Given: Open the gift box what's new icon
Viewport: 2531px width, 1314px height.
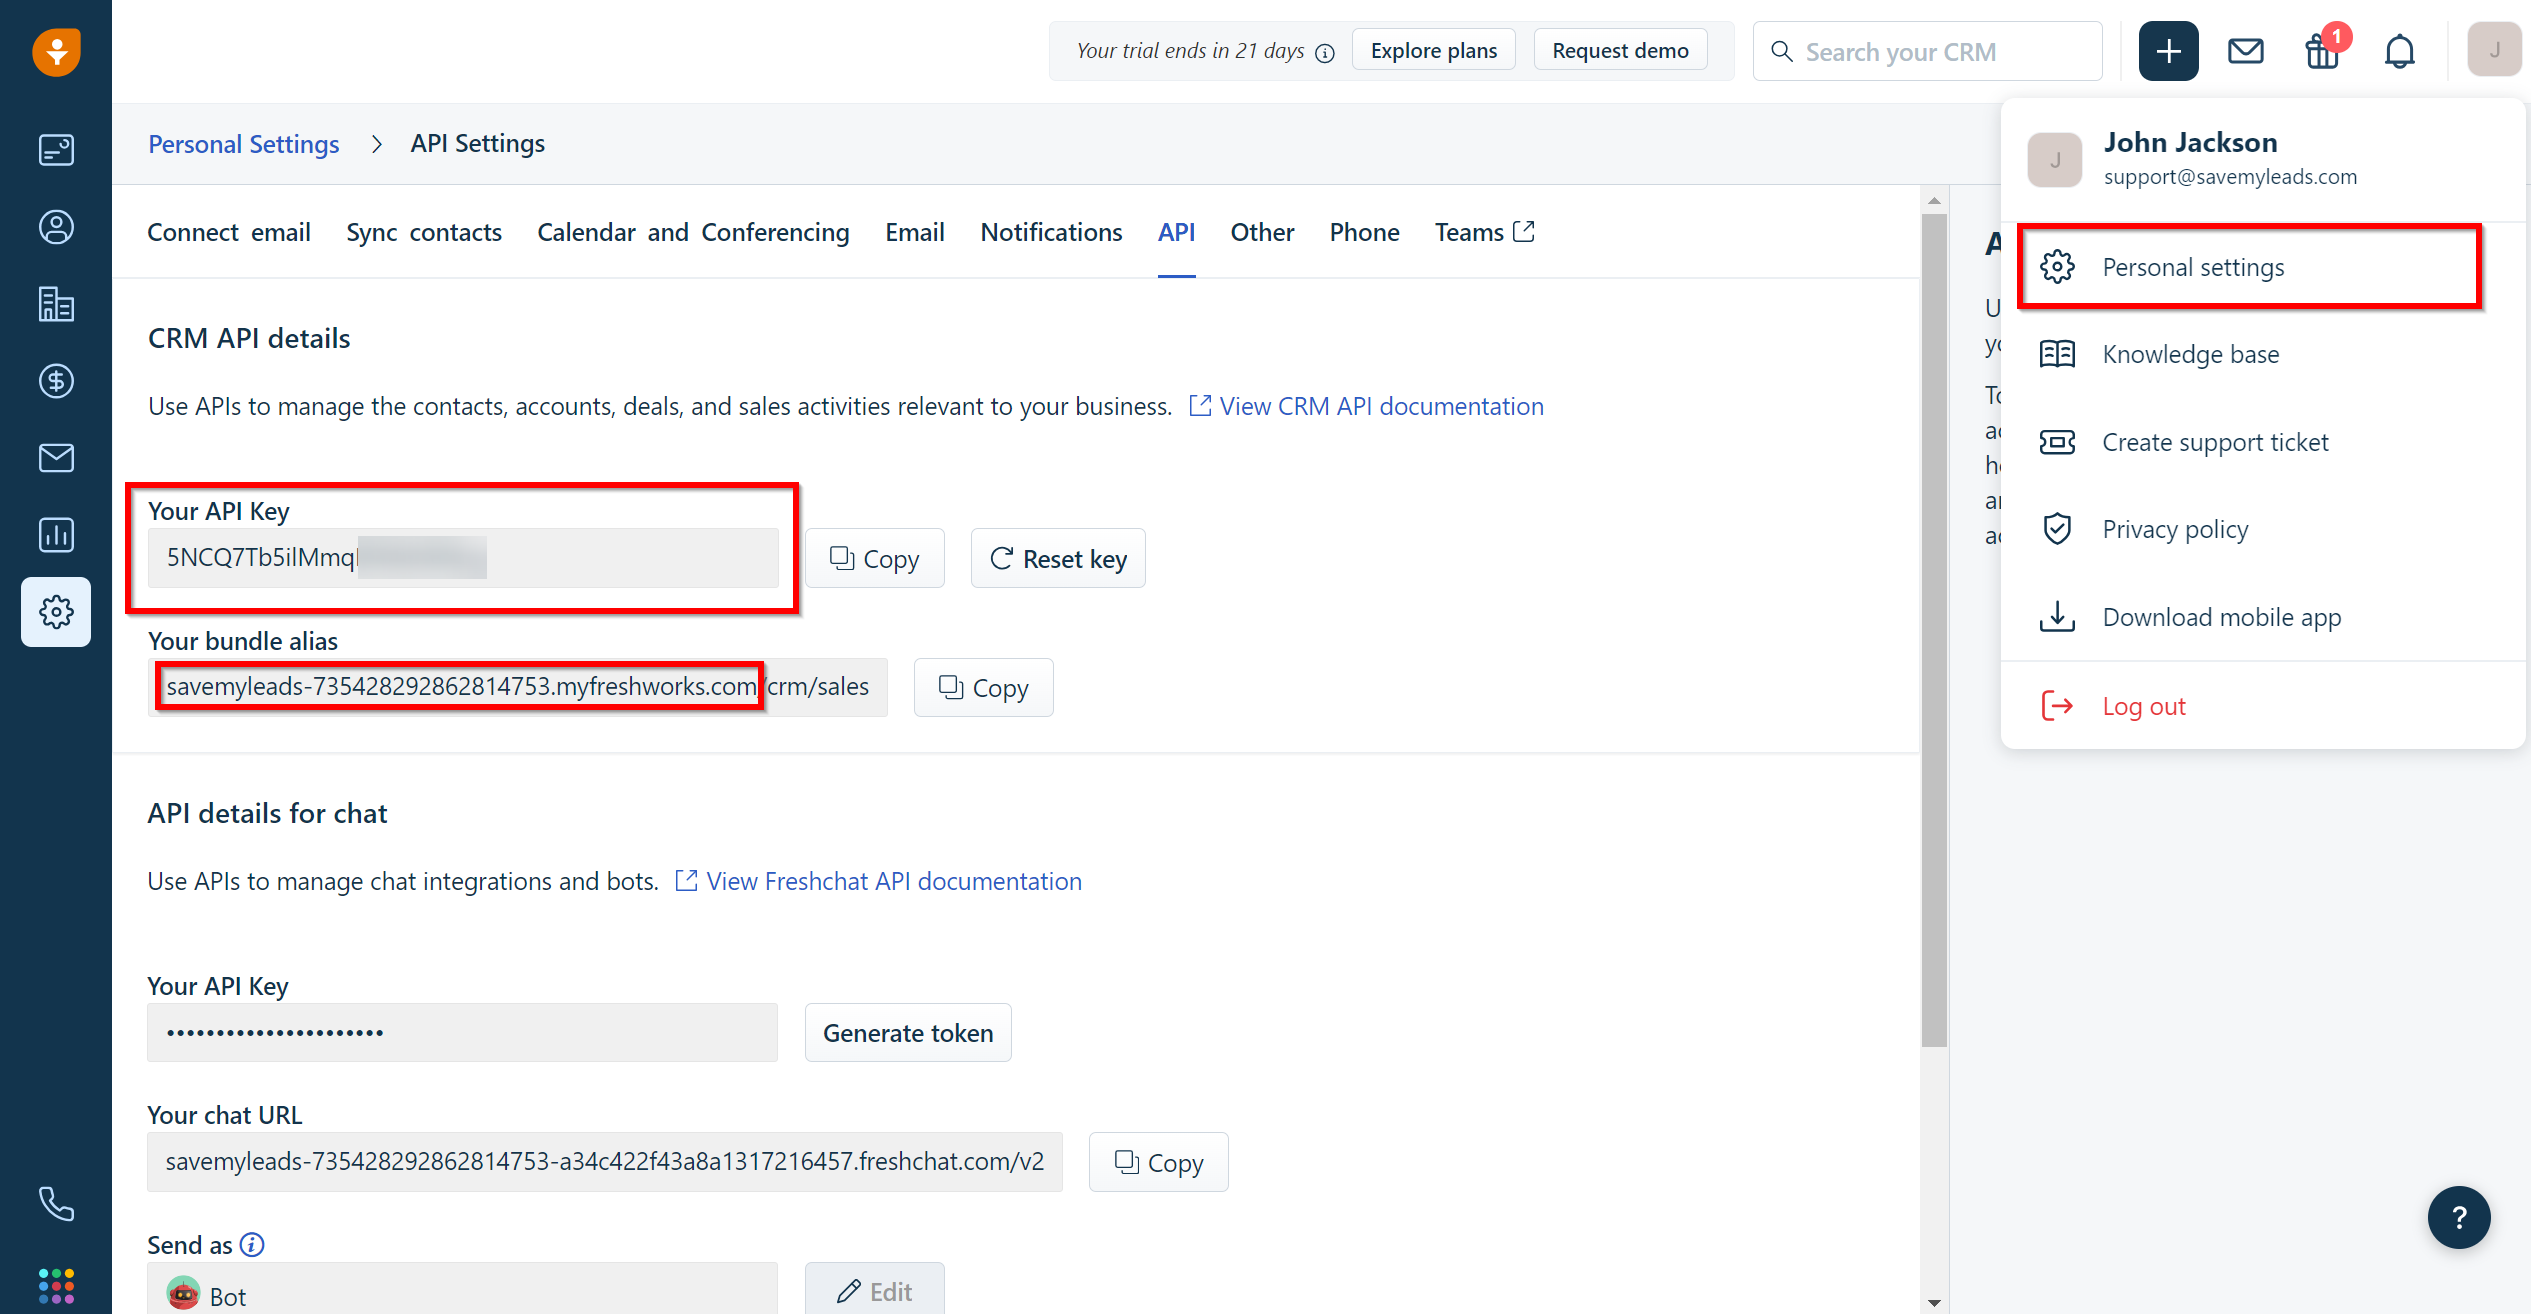Looking at the screenshot, I should point(2322,51).
